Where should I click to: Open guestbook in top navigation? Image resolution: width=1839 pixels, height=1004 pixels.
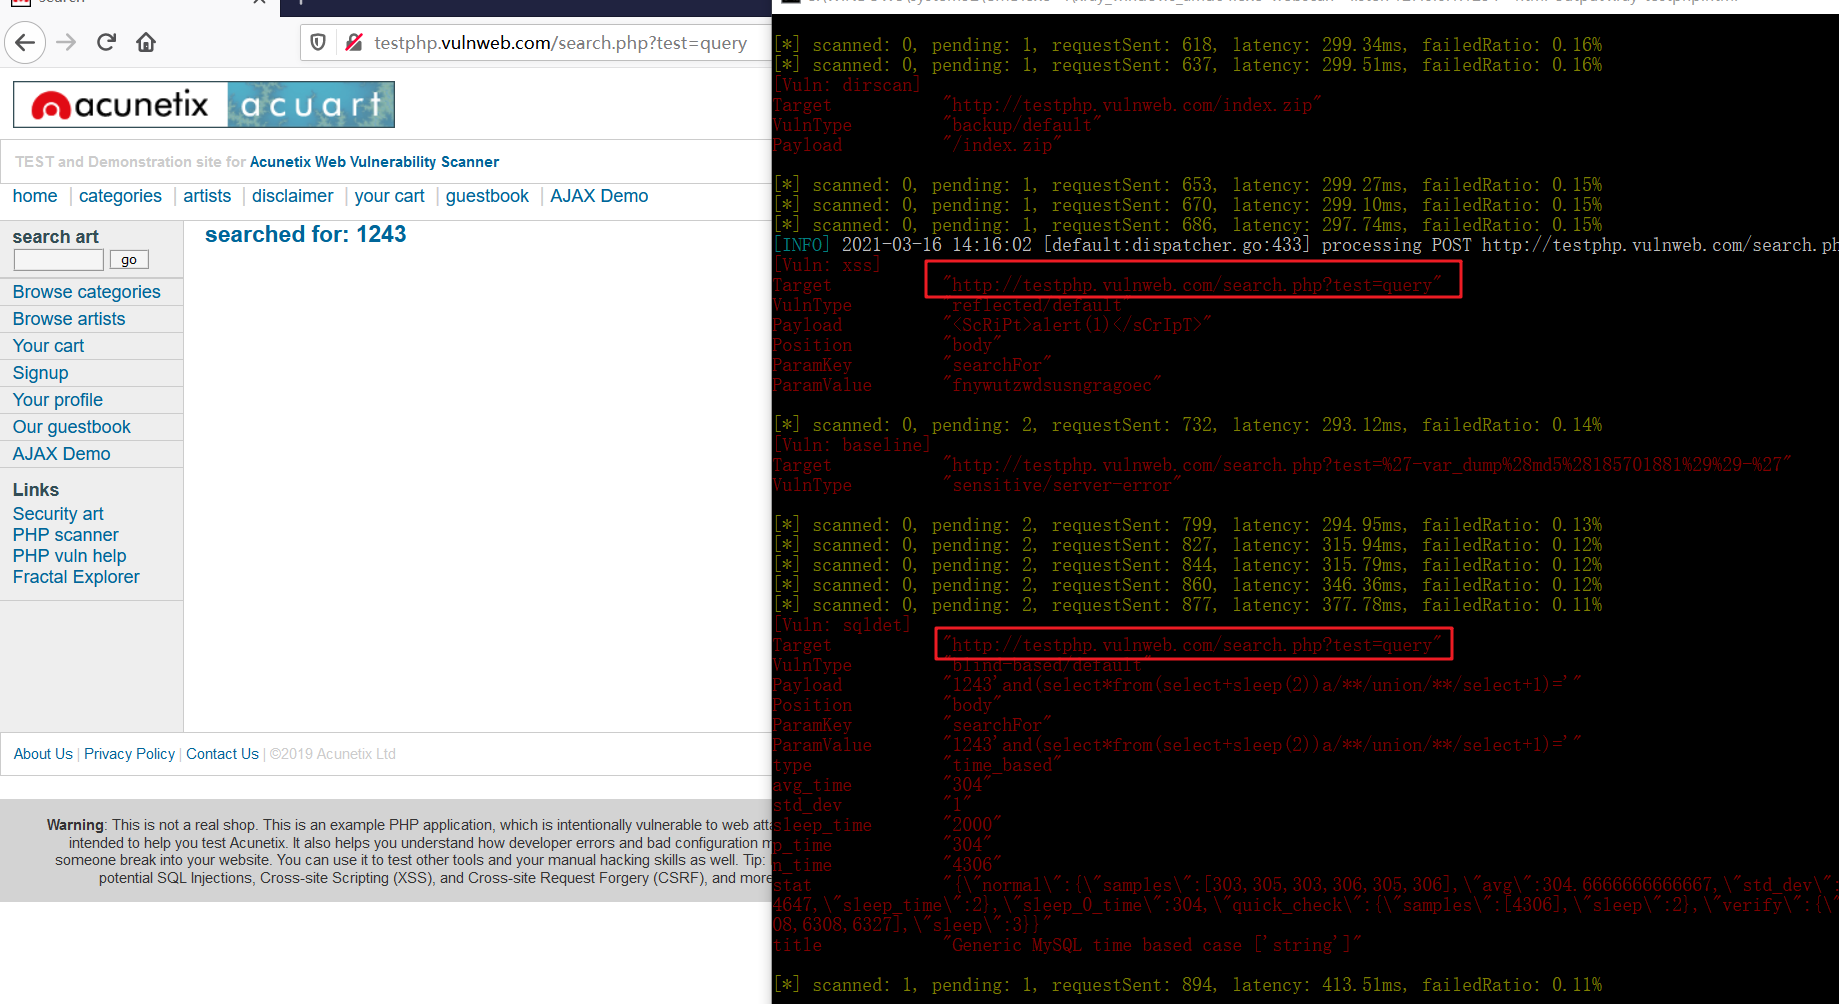coord(487,196)
